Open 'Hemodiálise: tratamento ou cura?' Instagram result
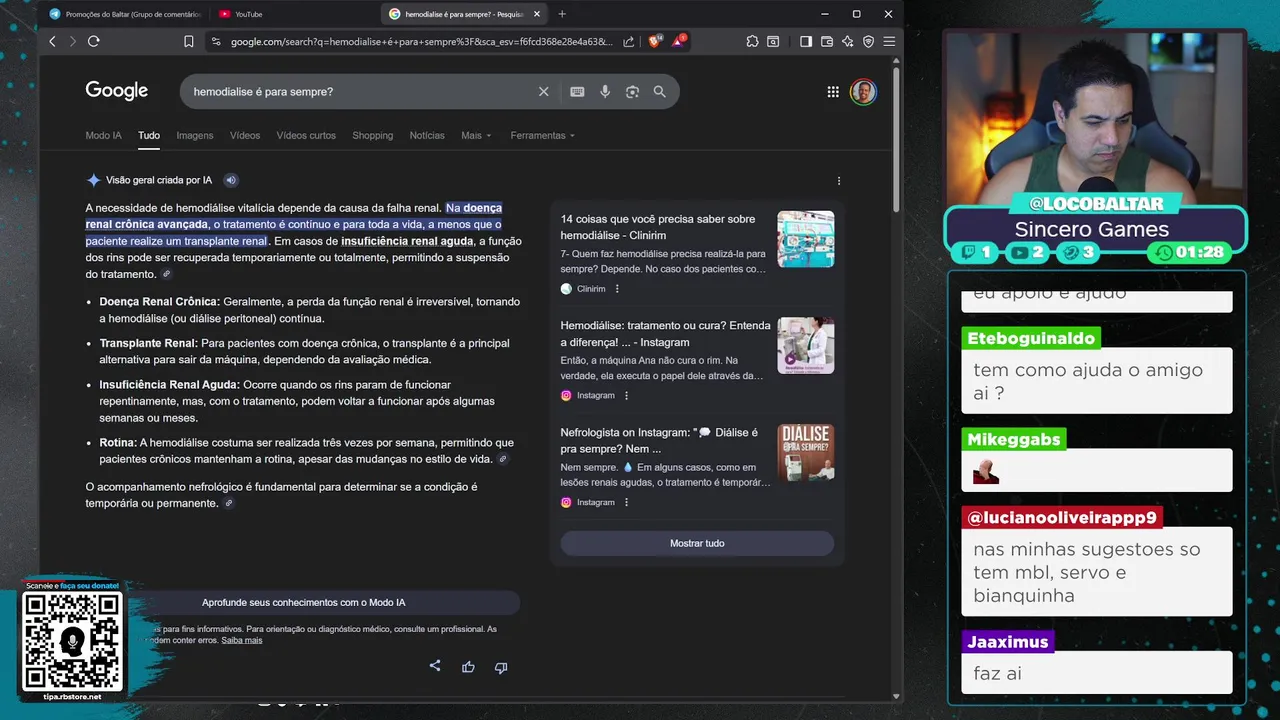 pos(665,334)
